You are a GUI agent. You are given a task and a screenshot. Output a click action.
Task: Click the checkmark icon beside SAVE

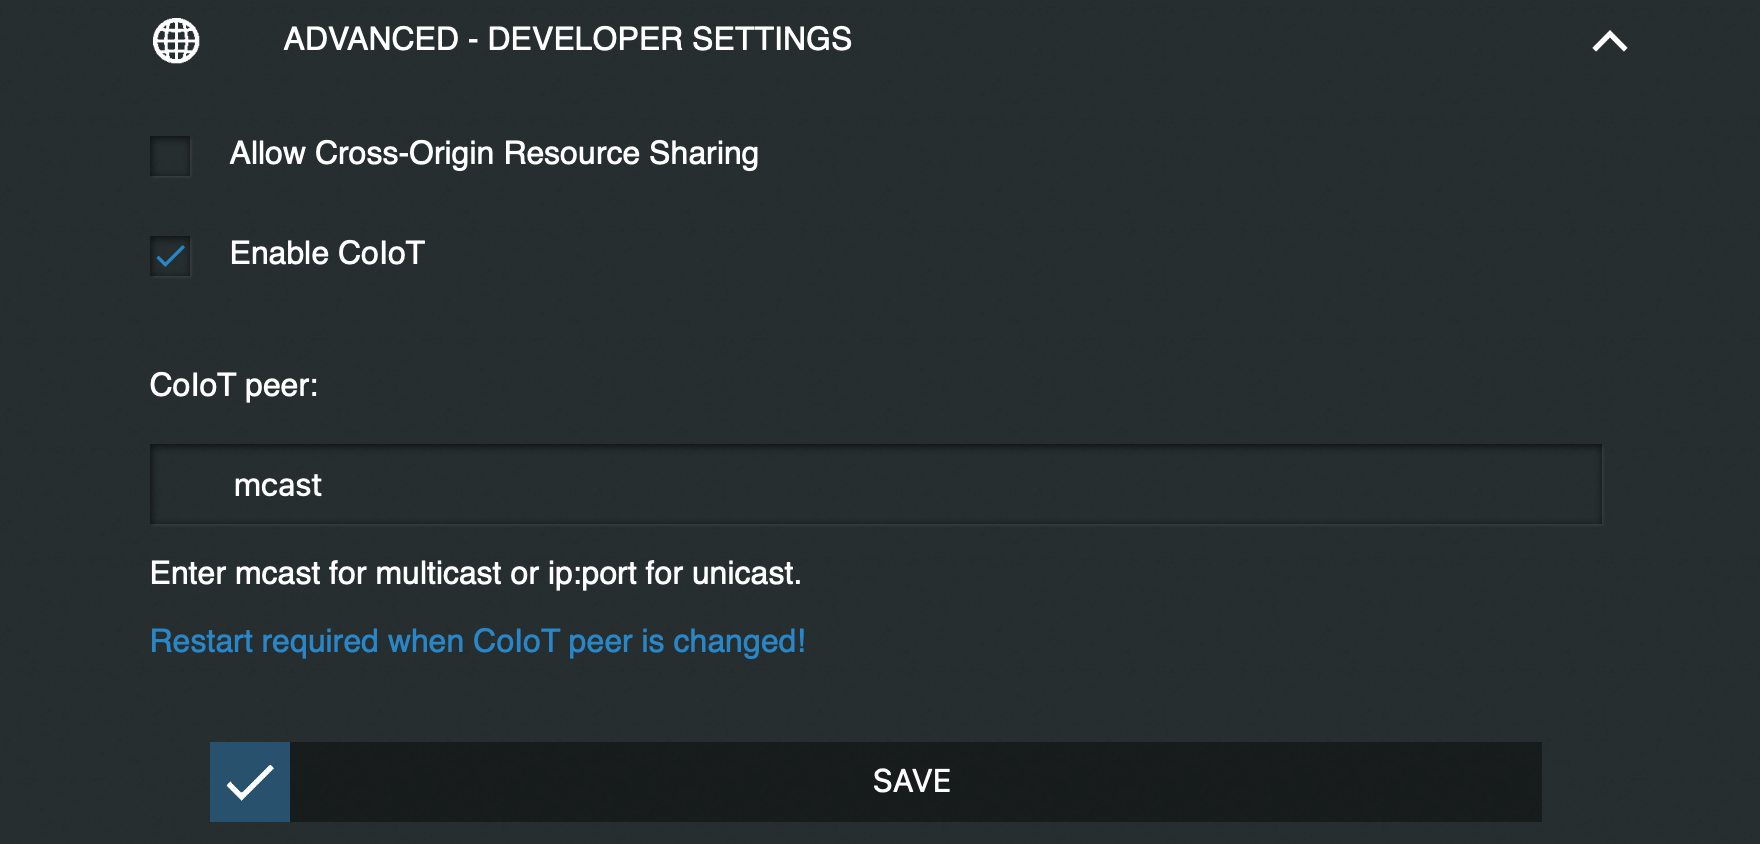click(250, 782)
